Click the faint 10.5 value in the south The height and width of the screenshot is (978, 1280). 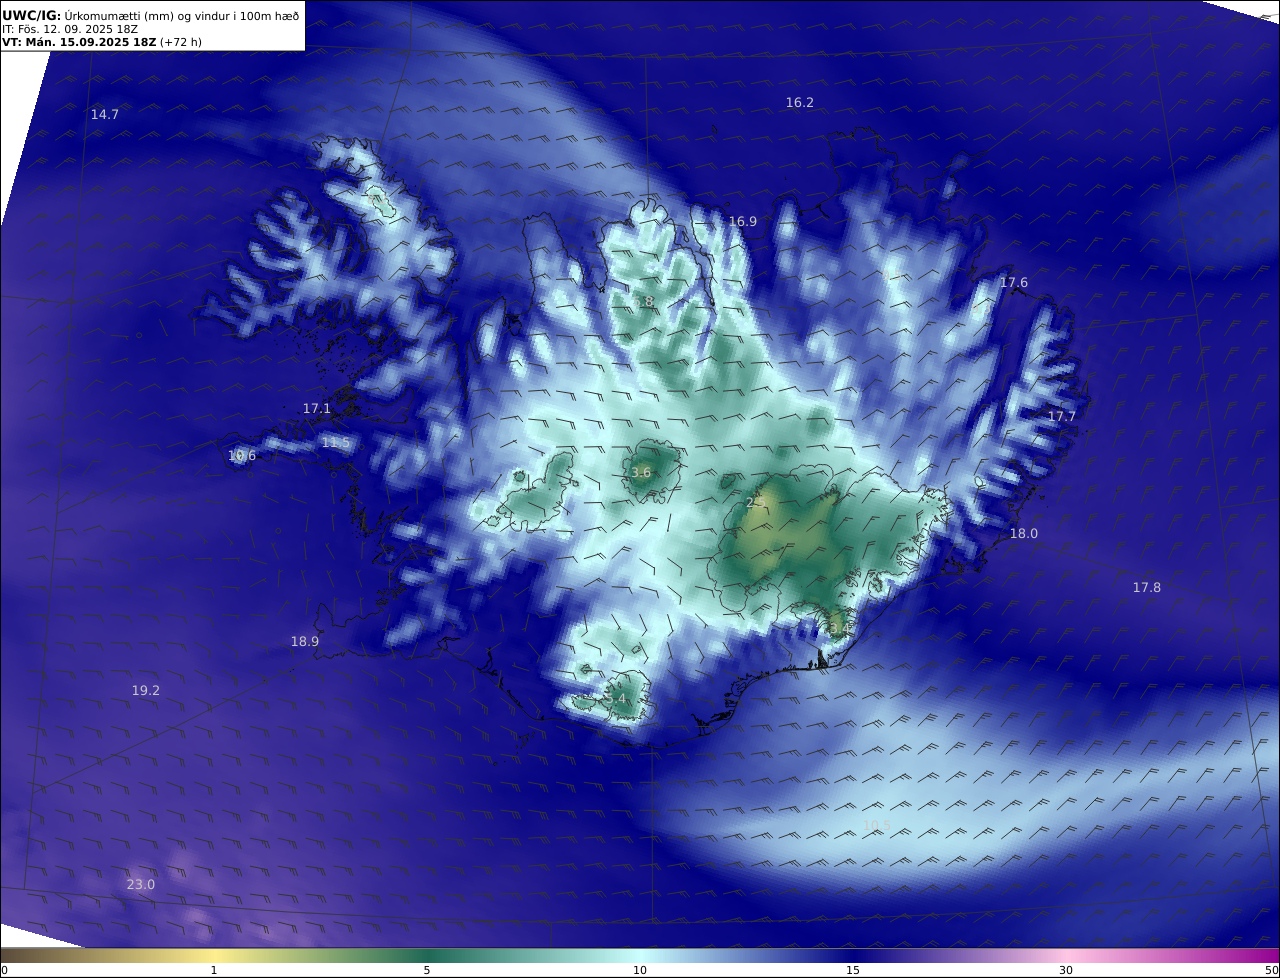click(x=876, y=826)
